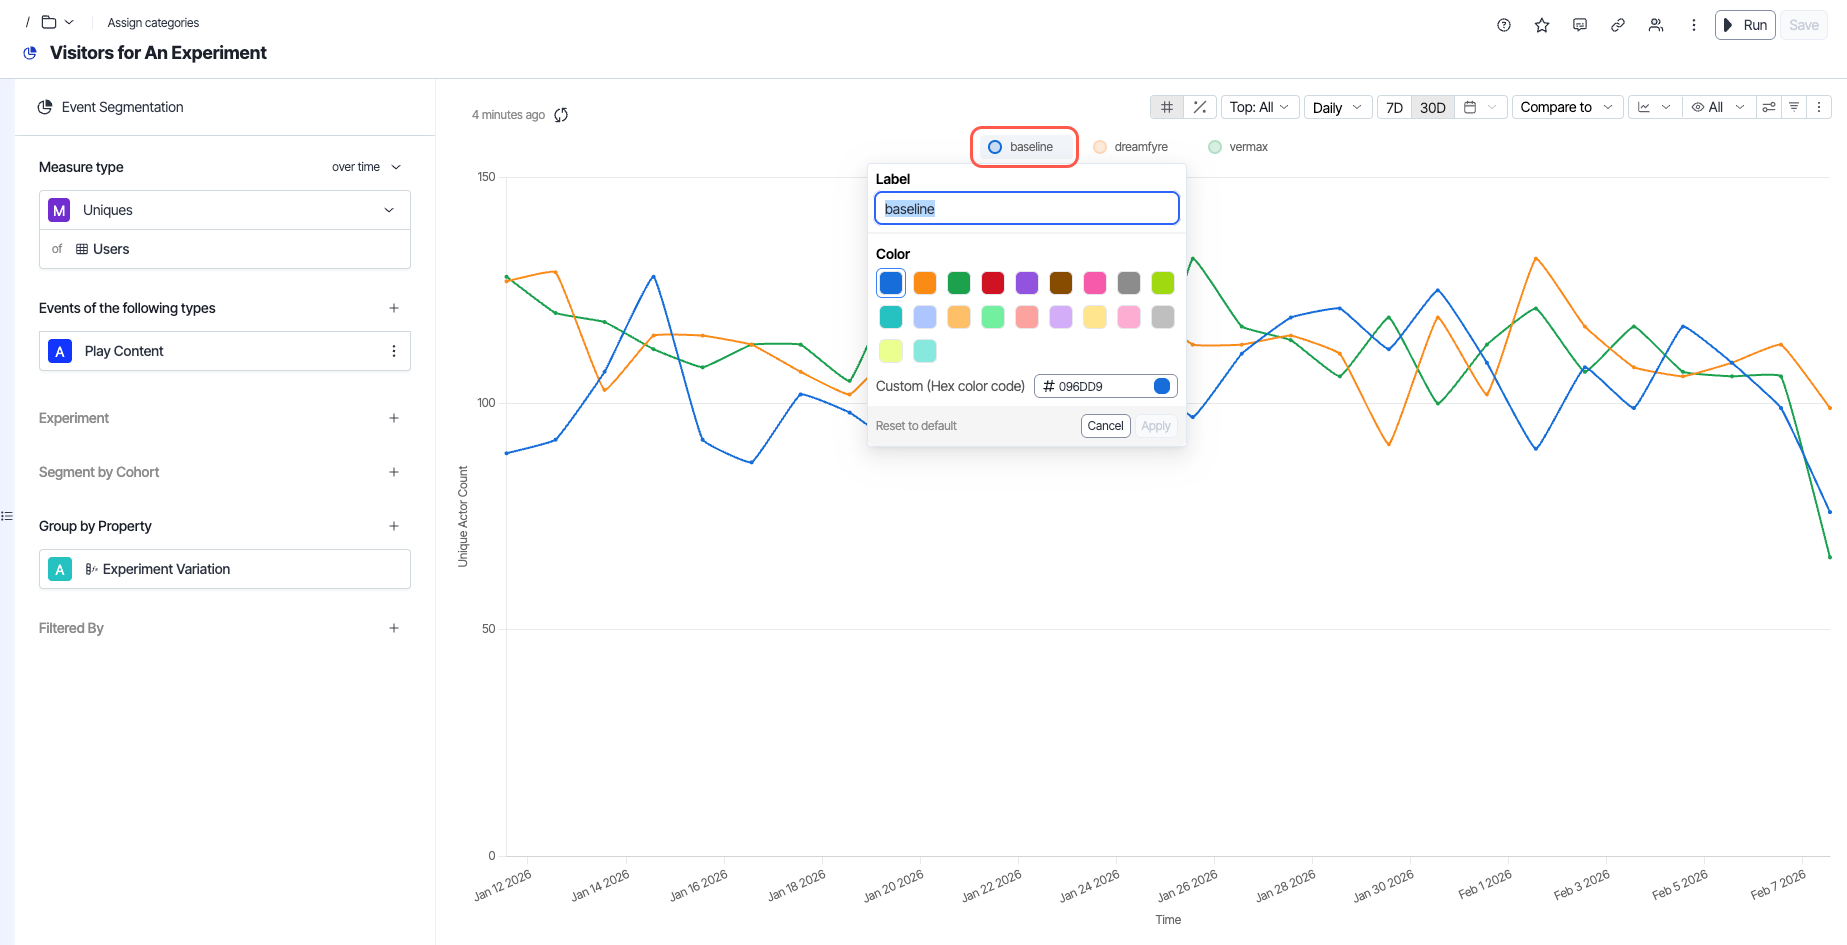Select the 30D time range
The height and width of the screenshot is (945, 1847).
(x=1432, y=107)
